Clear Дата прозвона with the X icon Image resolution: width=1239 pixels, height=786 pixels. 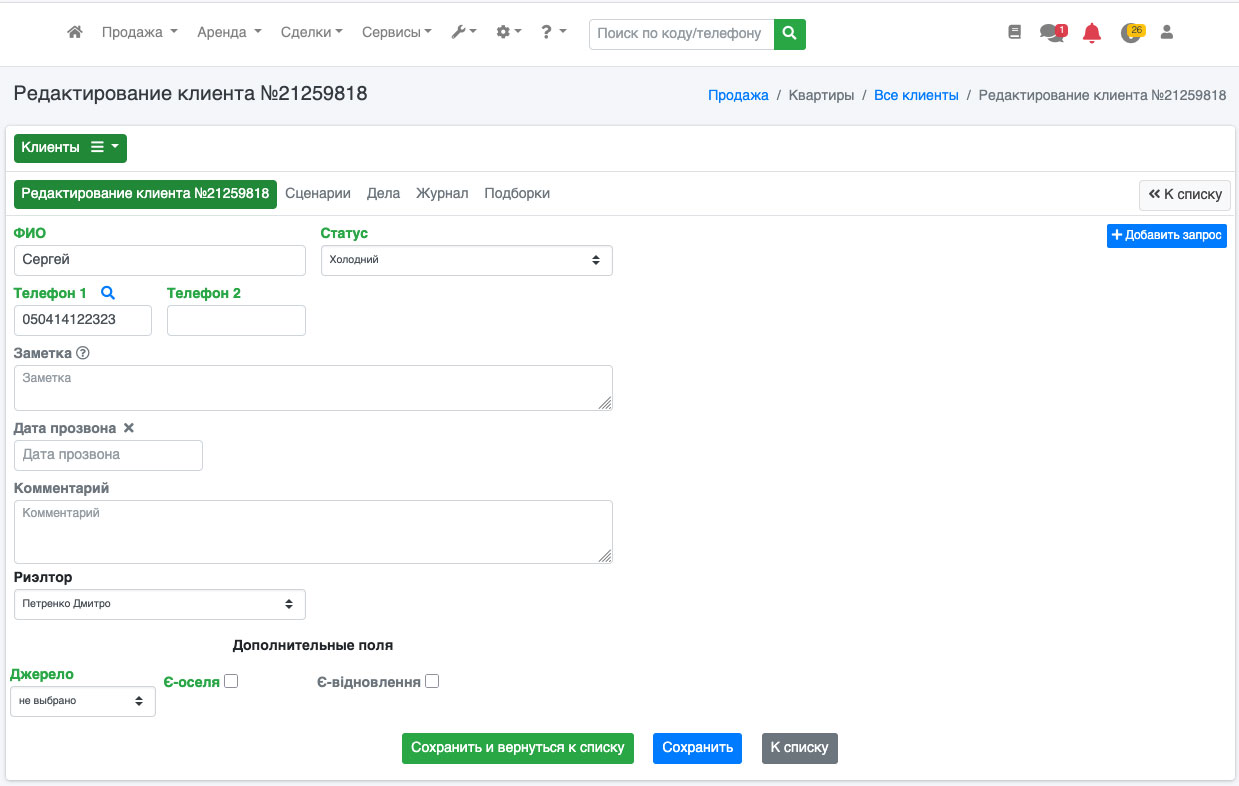(128, 428)
